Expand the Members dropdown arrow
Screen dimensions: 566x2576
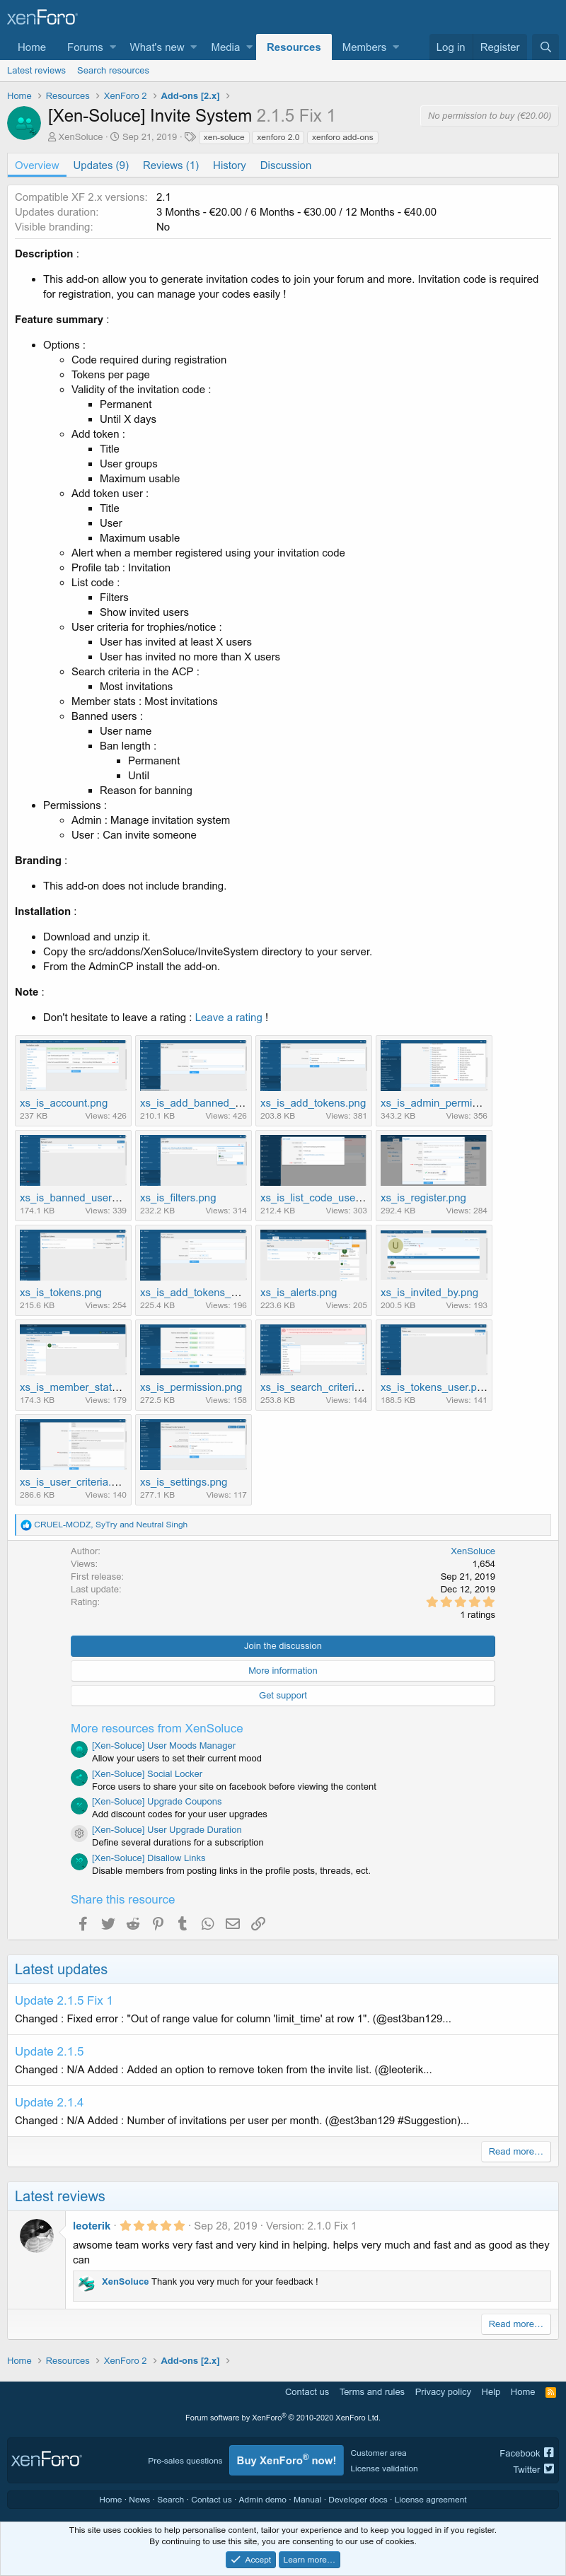(x=395, y=47)
